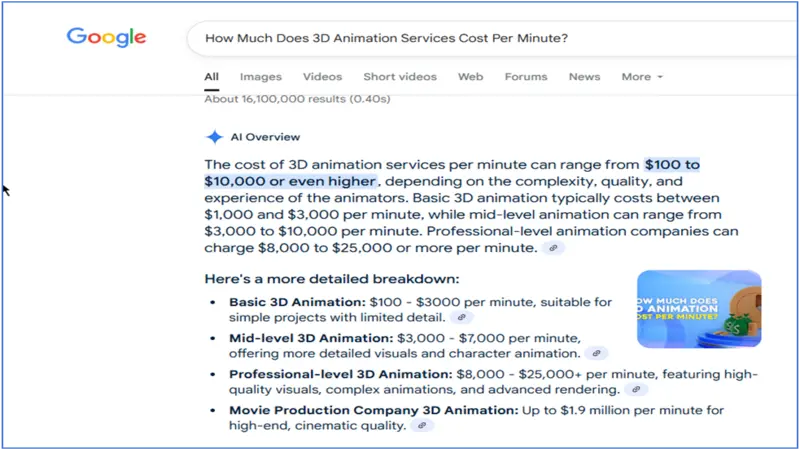Open source link for Mid-level 3D Animation

(x=596, y=353)
